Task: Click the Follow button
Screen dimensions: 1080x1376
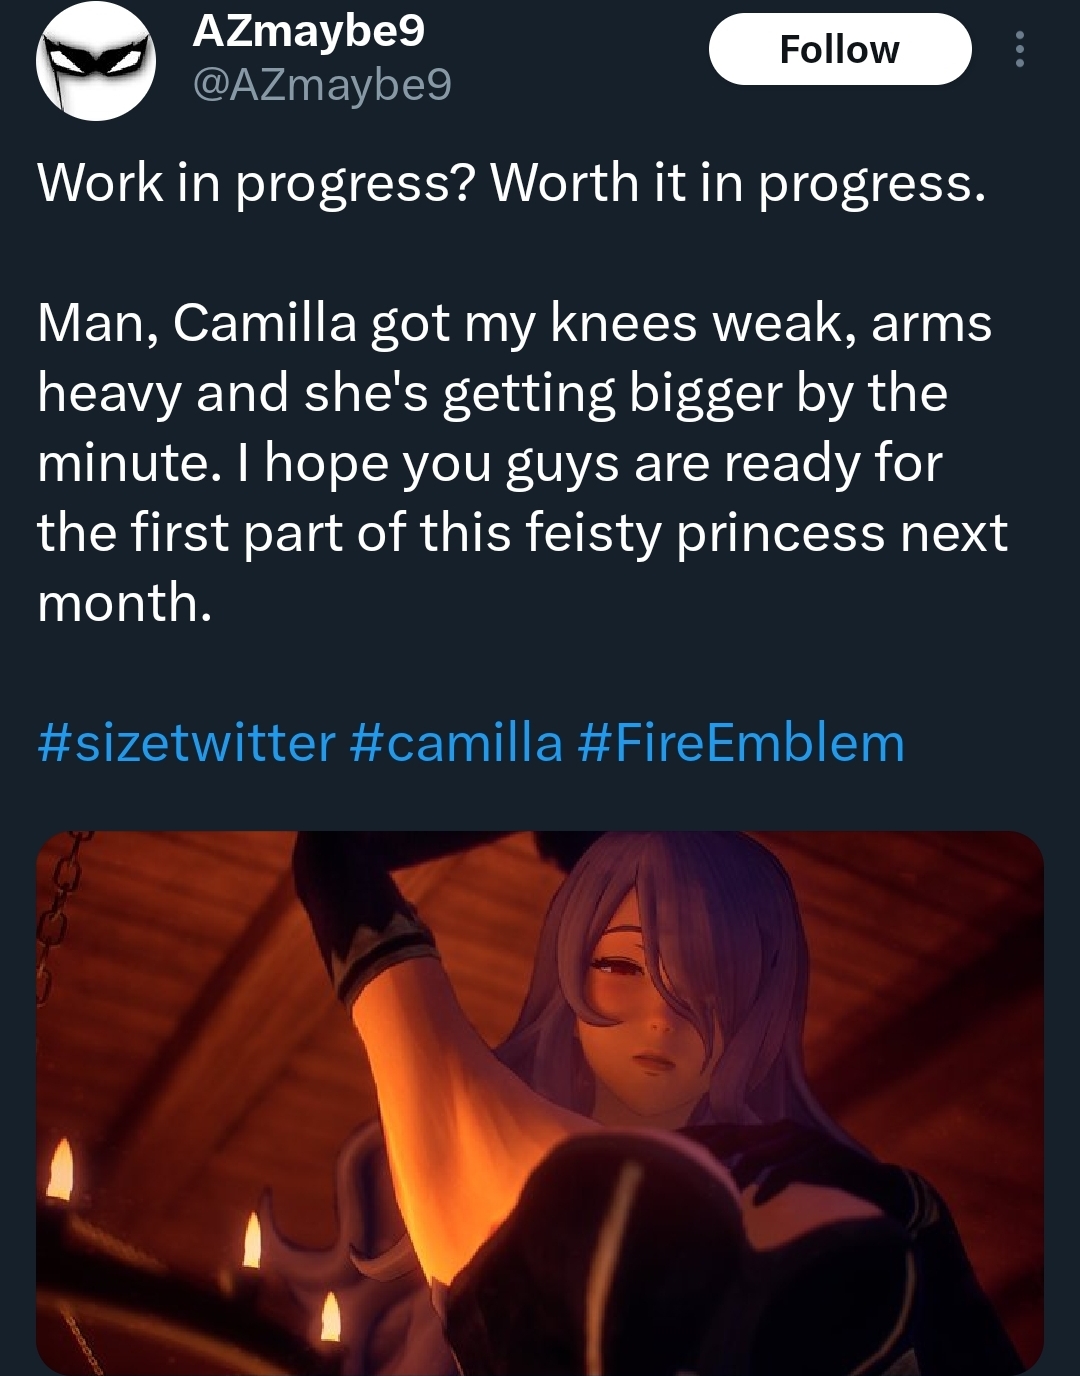Action: (839, 49)
